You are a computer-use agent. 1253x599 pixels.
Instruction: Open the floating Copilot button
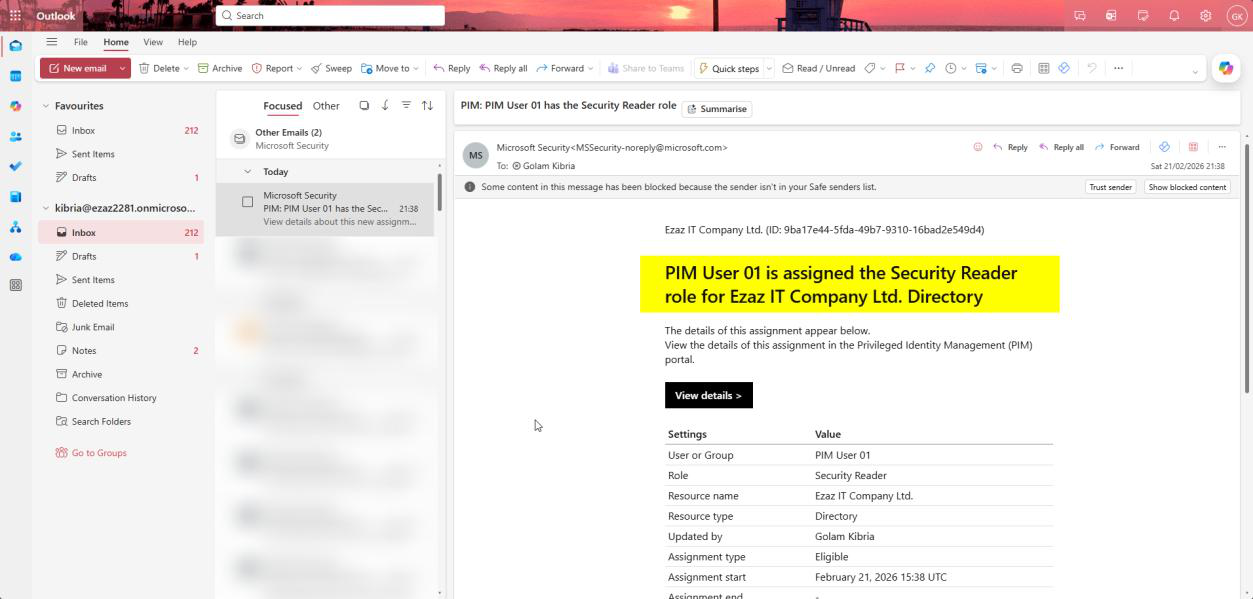(1225, 68)
